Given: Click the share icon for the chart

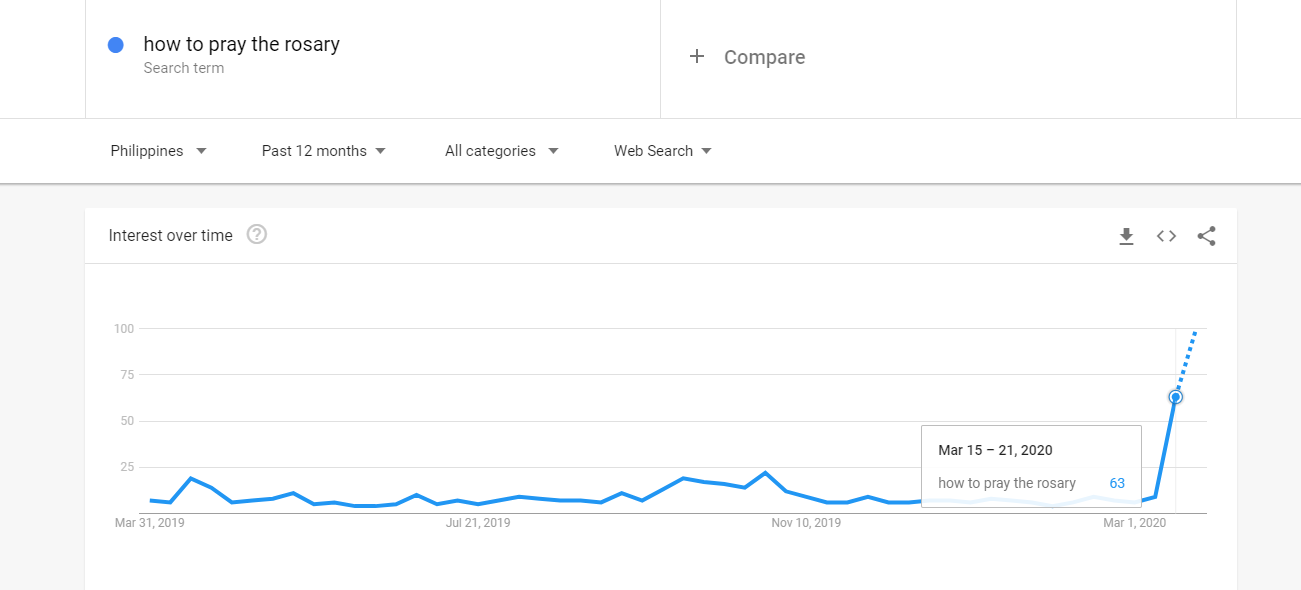Looking at the screenshot, I should coord(1206,236).
